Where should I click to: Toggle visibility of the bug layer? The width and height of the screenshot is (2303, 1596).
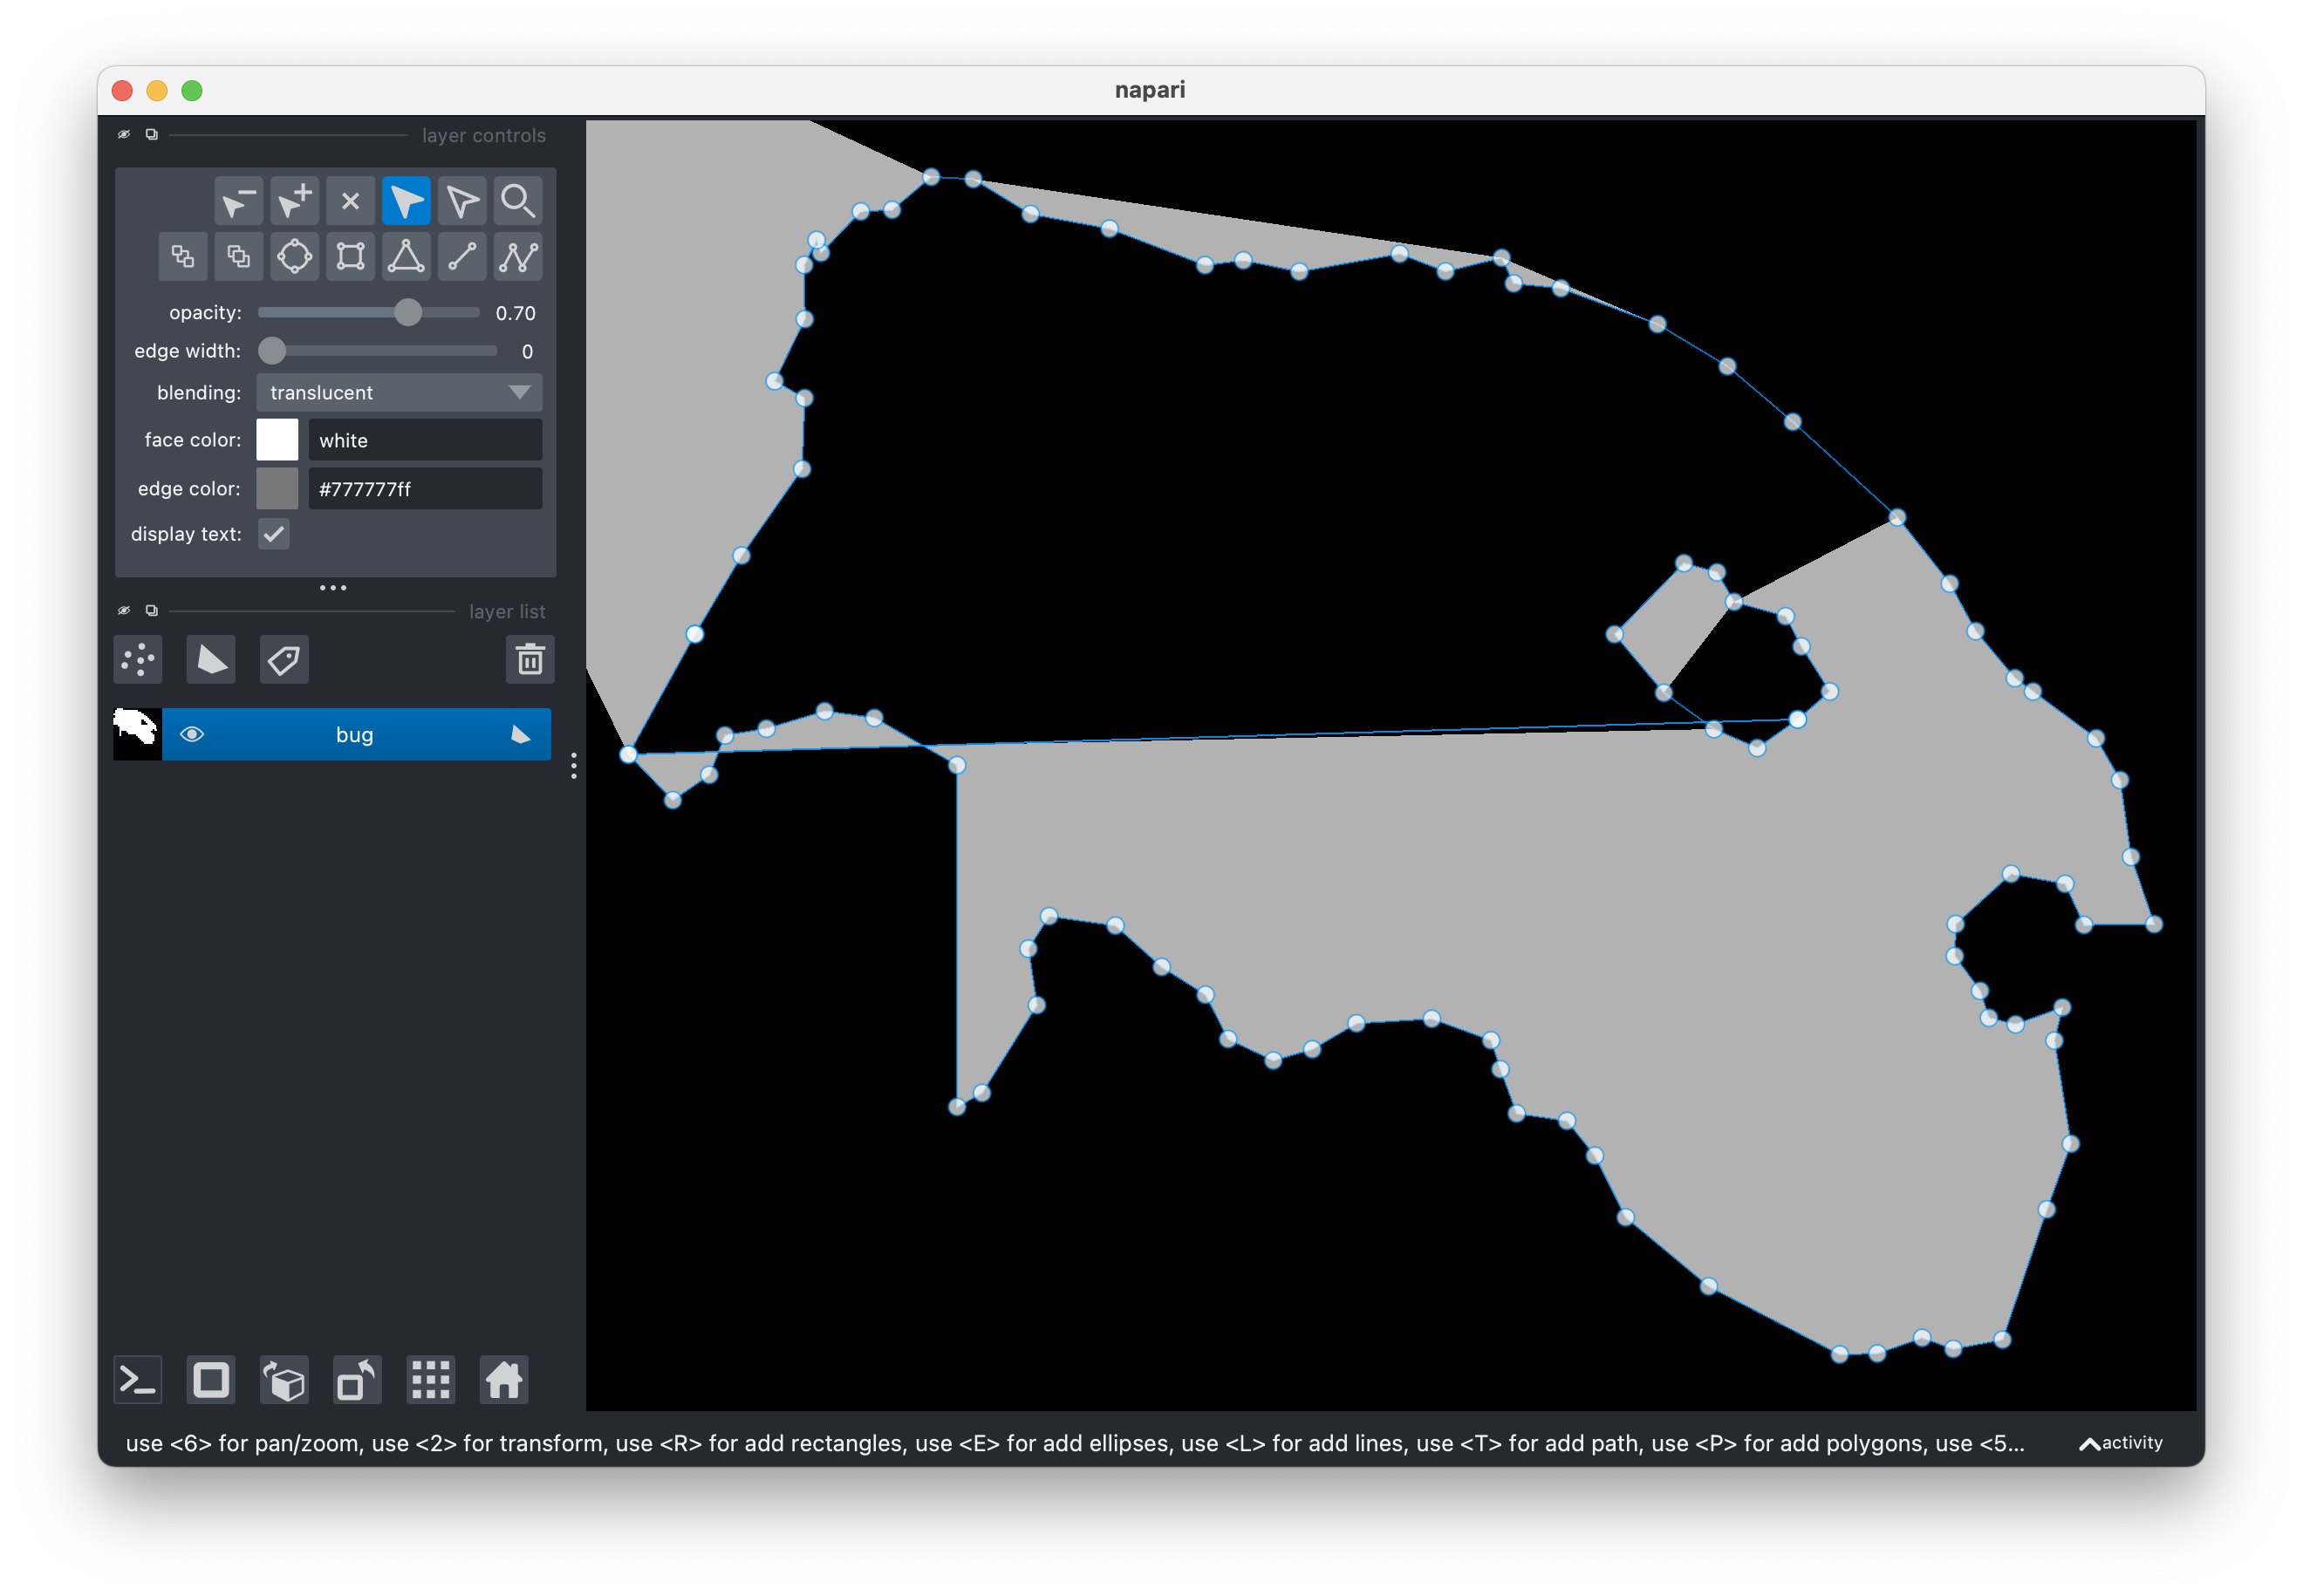point(193,733)
